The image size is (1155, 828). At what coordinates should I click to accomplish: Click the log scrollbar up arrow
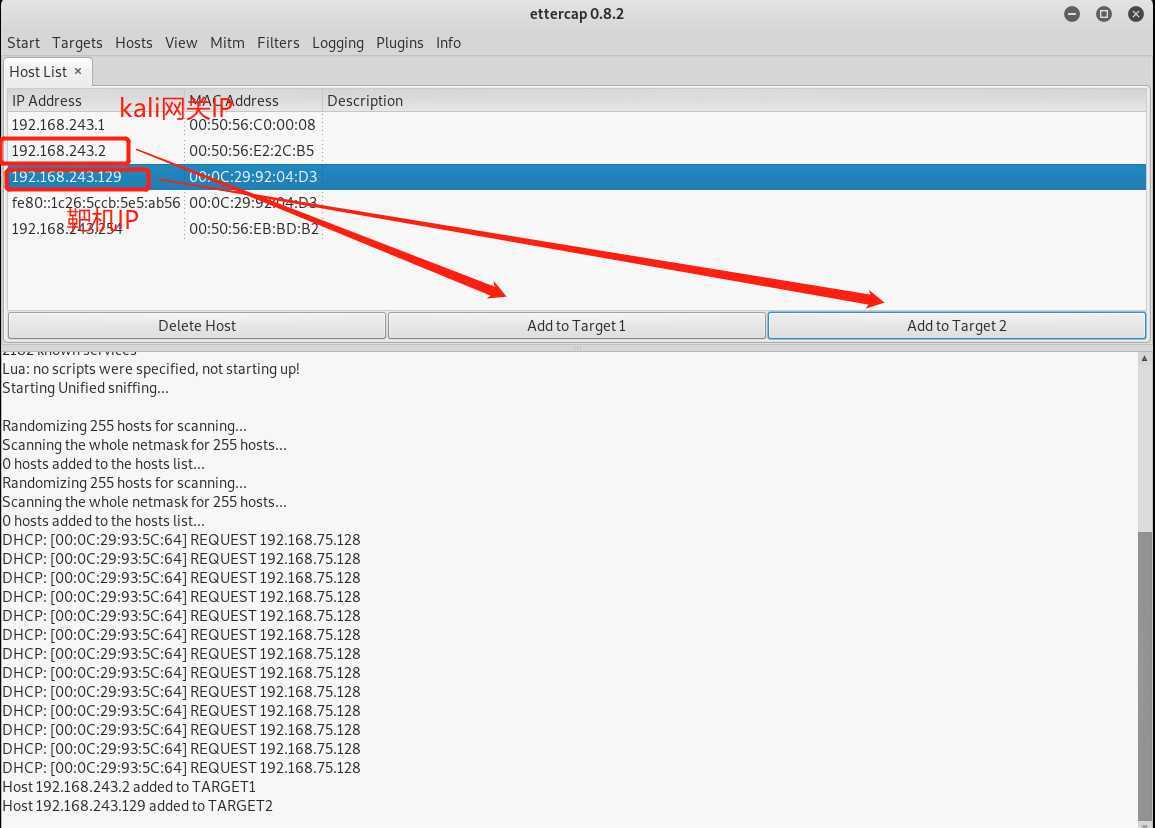point(1144,359)
